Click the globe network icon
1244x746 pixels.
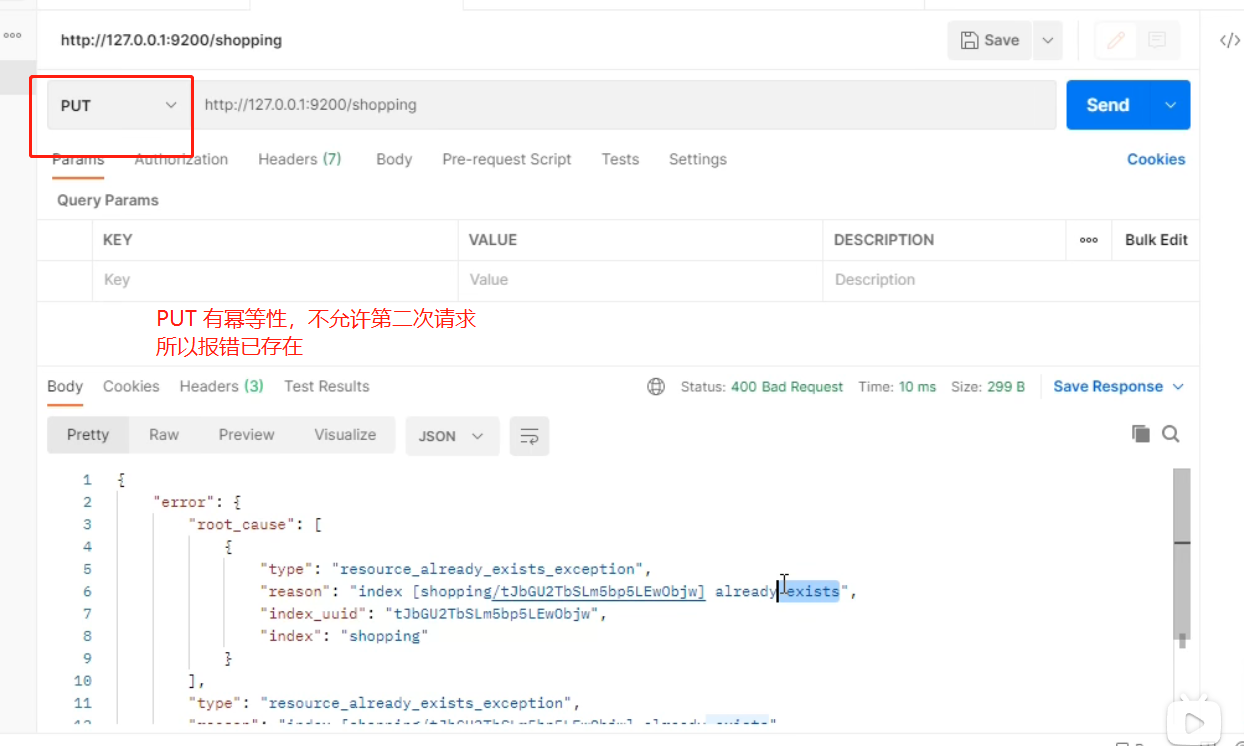tap(656, 387)
